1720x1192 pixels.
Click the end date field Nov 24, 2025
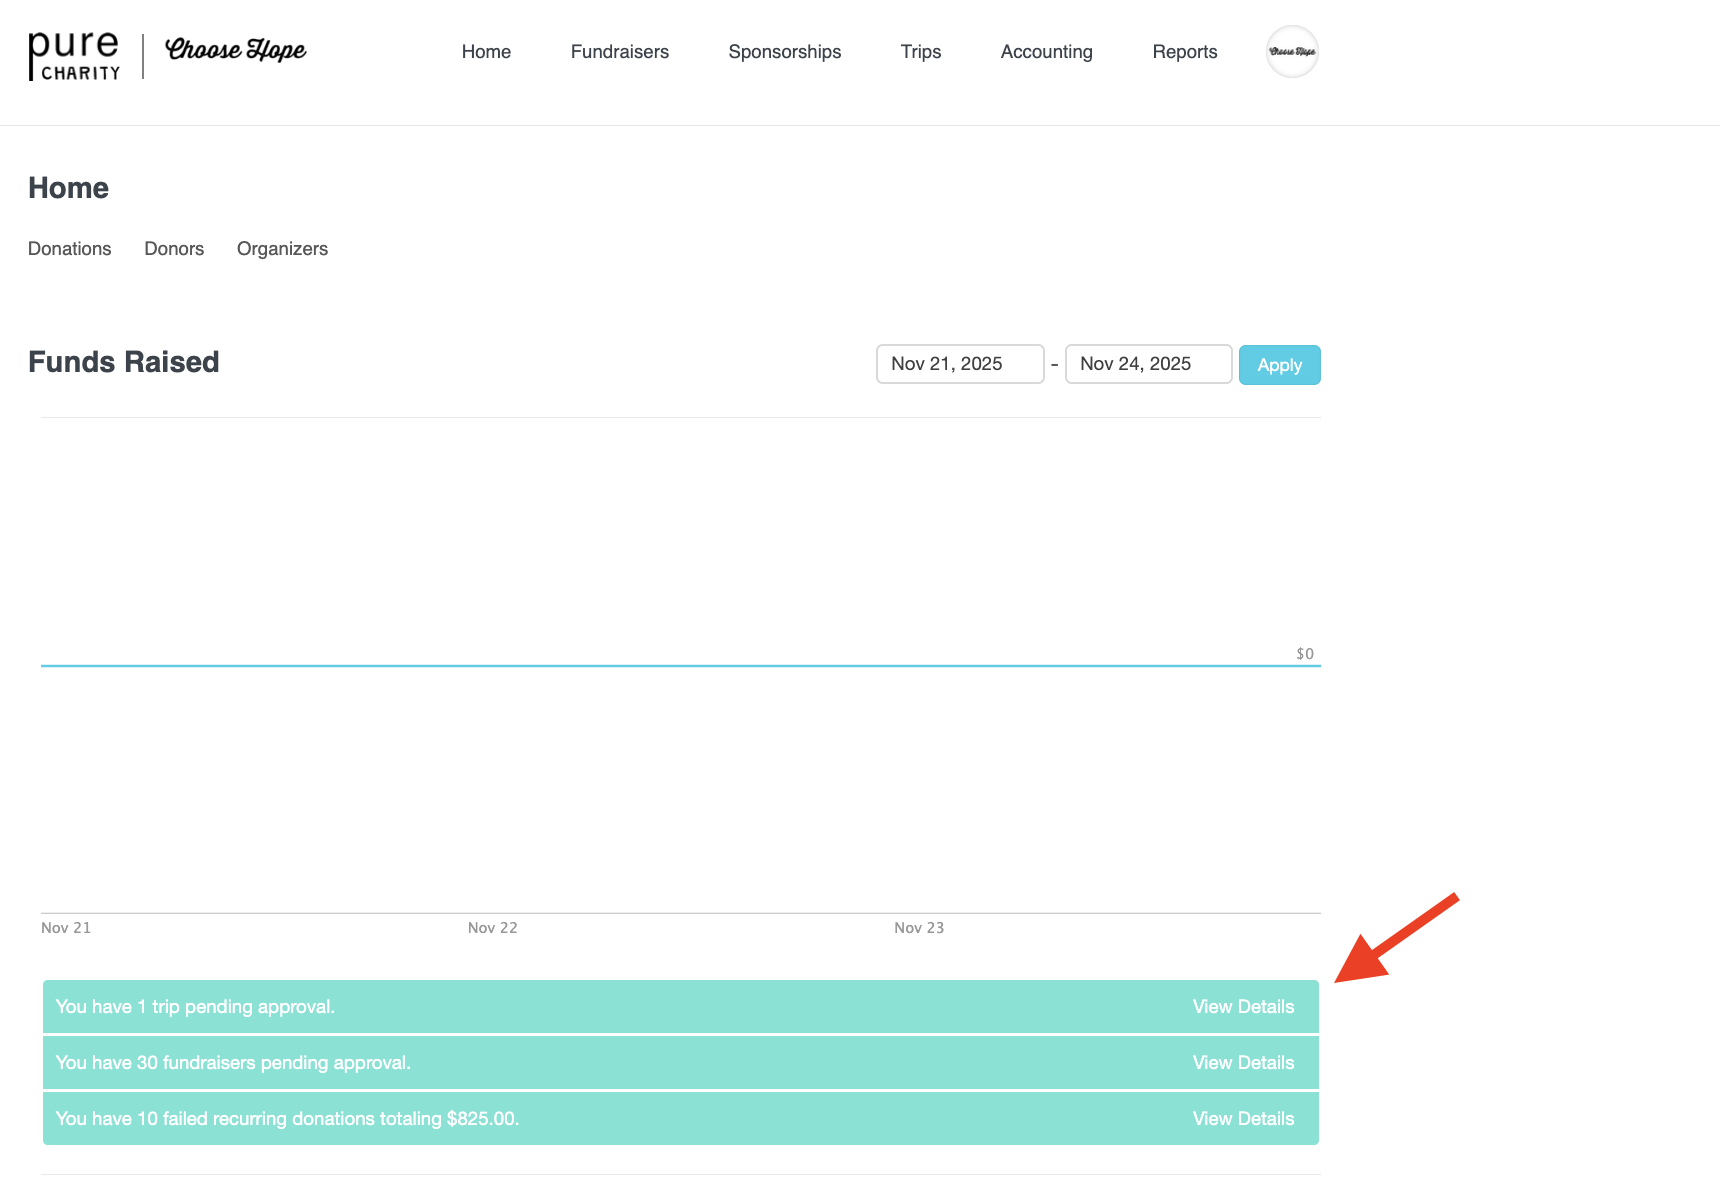[x=1147, y=364]
